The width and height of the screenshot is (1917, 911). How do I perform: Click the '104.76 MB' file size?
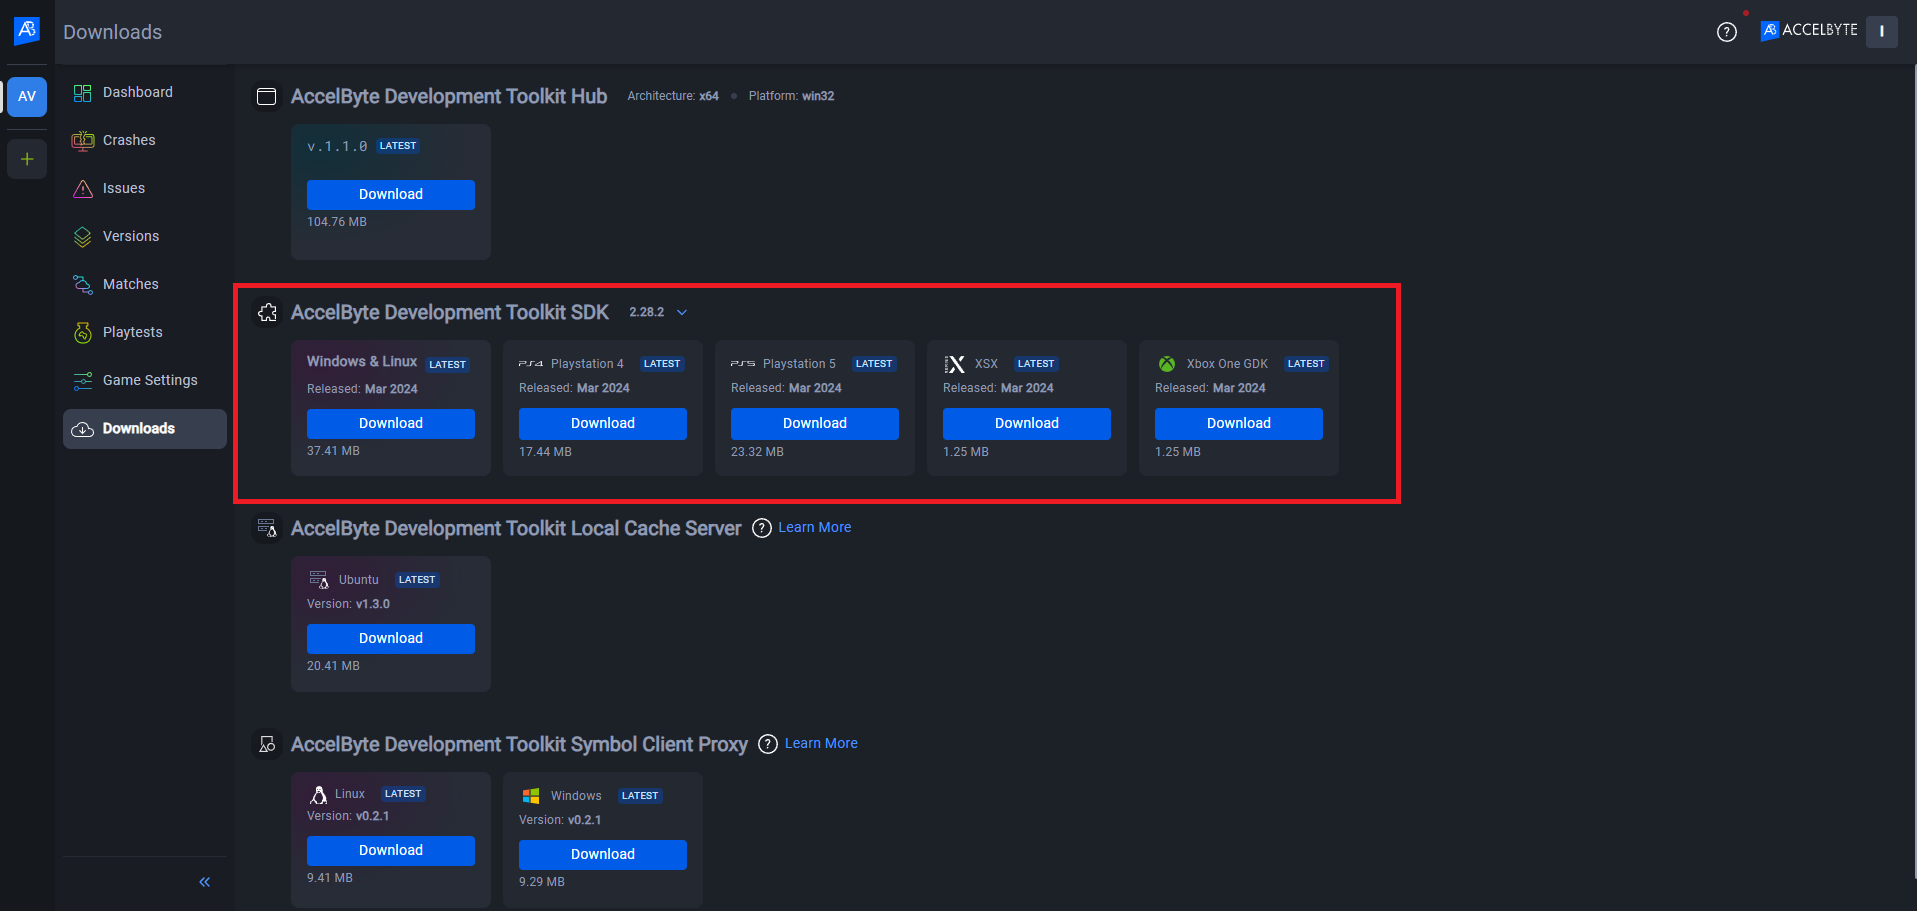337,222
